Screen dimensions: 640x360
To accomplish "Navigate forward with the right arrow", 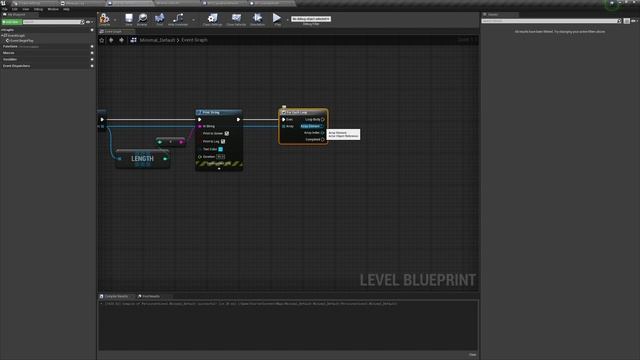I will click(122, 40).
